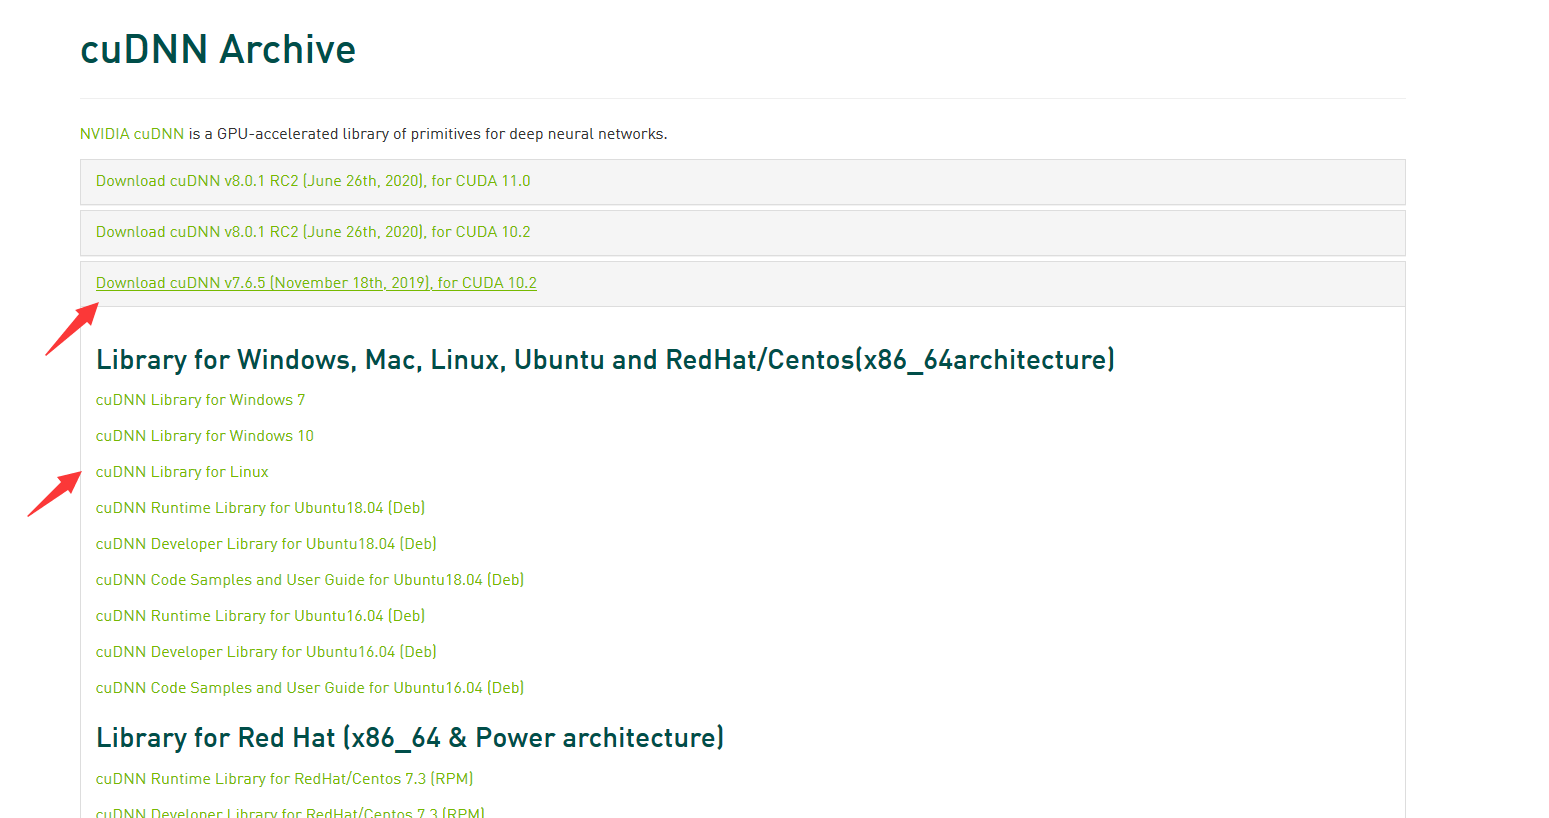
Task: Download cuDNN Runtime Library for Ubuntu16.04 (Deb)
Action: pyautogui.click(x=260, y=616)
